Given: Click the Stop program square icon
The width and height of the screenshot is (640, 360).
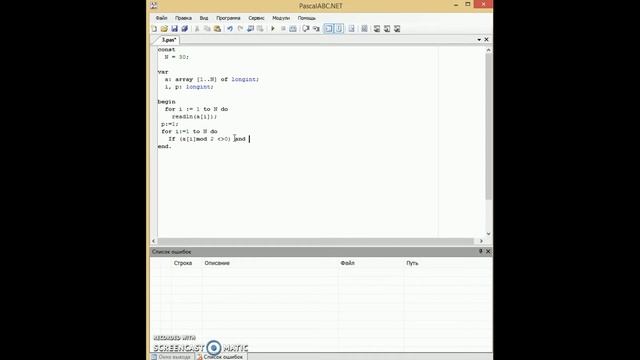Looking at the screenshot, I should (x=283, y=29).
